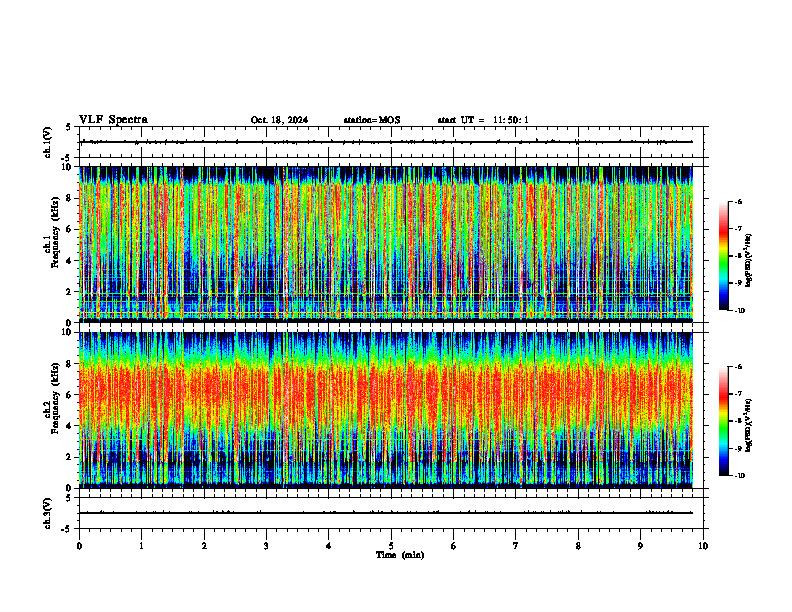Click the time axis tick label 9

pos(640,546)
